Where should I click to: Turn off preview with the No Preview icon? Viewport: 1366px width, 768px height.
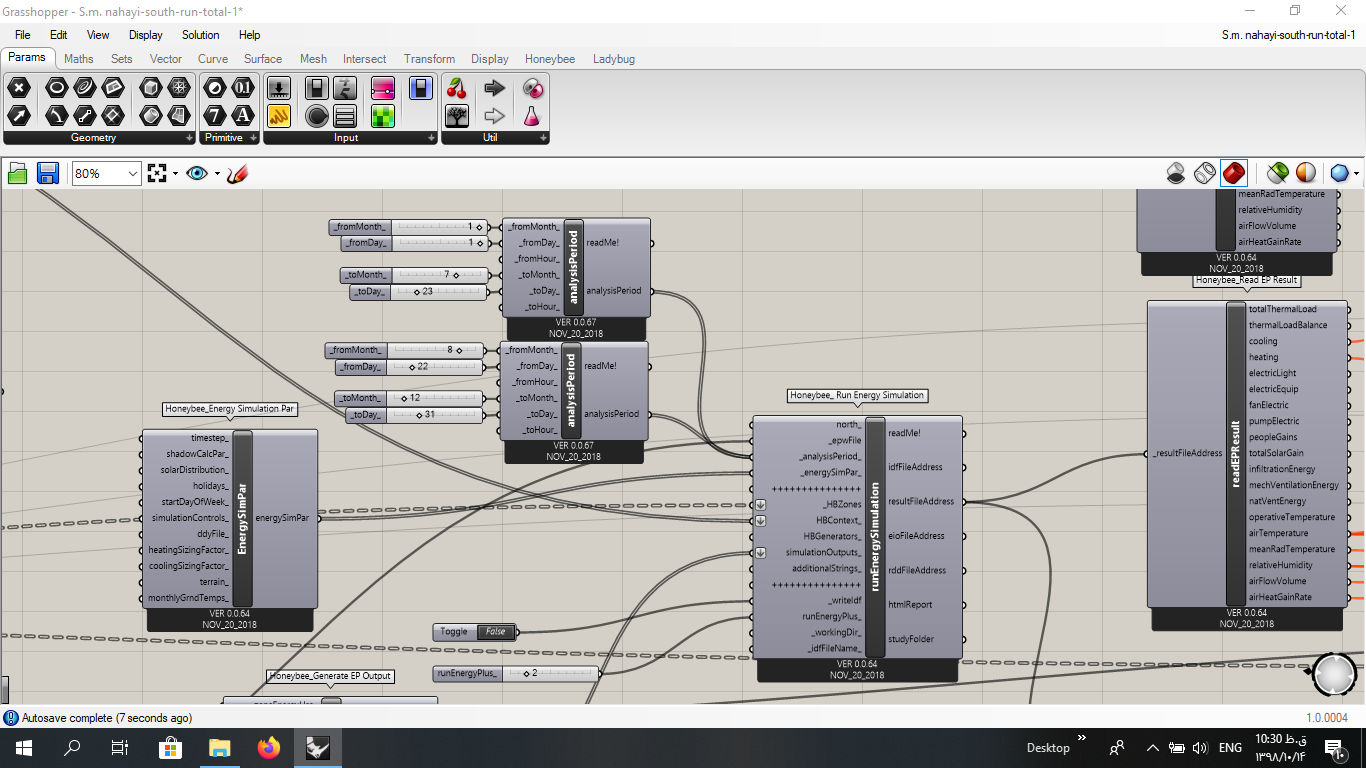(x=1177, y=173)
